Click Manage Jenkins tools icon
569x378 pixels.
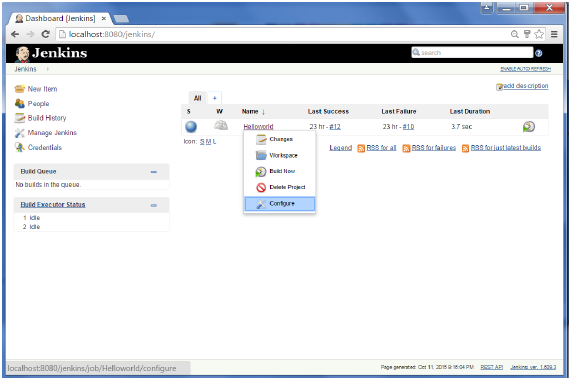tap(20, 133)
